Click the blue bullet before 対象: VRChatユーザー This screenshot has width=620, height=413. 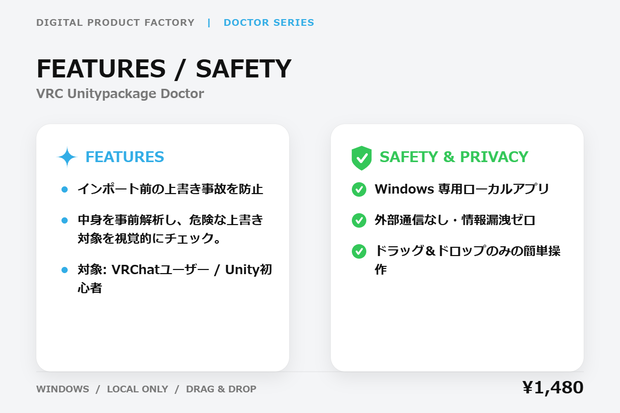[x=65, y=270]
